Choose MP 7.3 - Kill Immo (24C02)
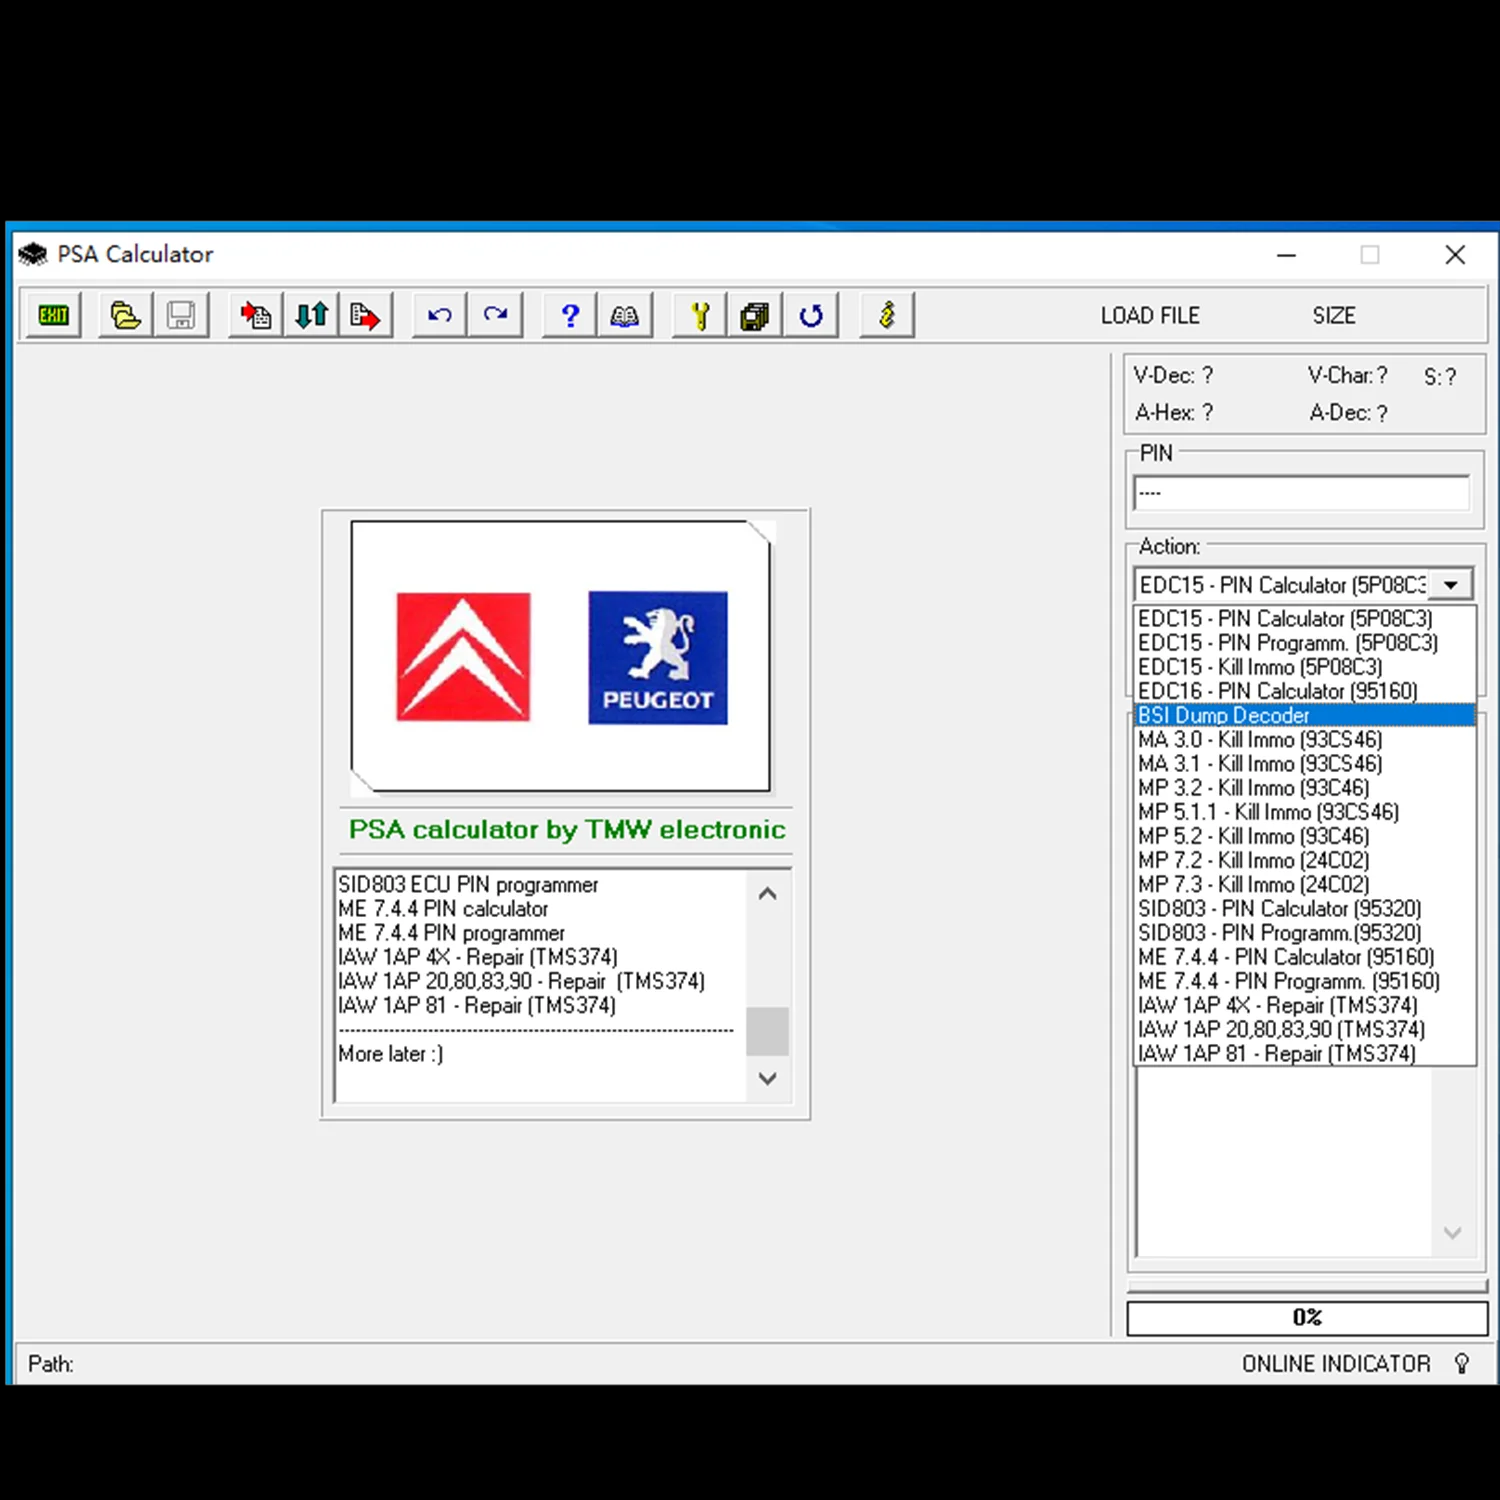Screen dimensions: 1500x1500 pyautogui.click(x=1305, y=884)
